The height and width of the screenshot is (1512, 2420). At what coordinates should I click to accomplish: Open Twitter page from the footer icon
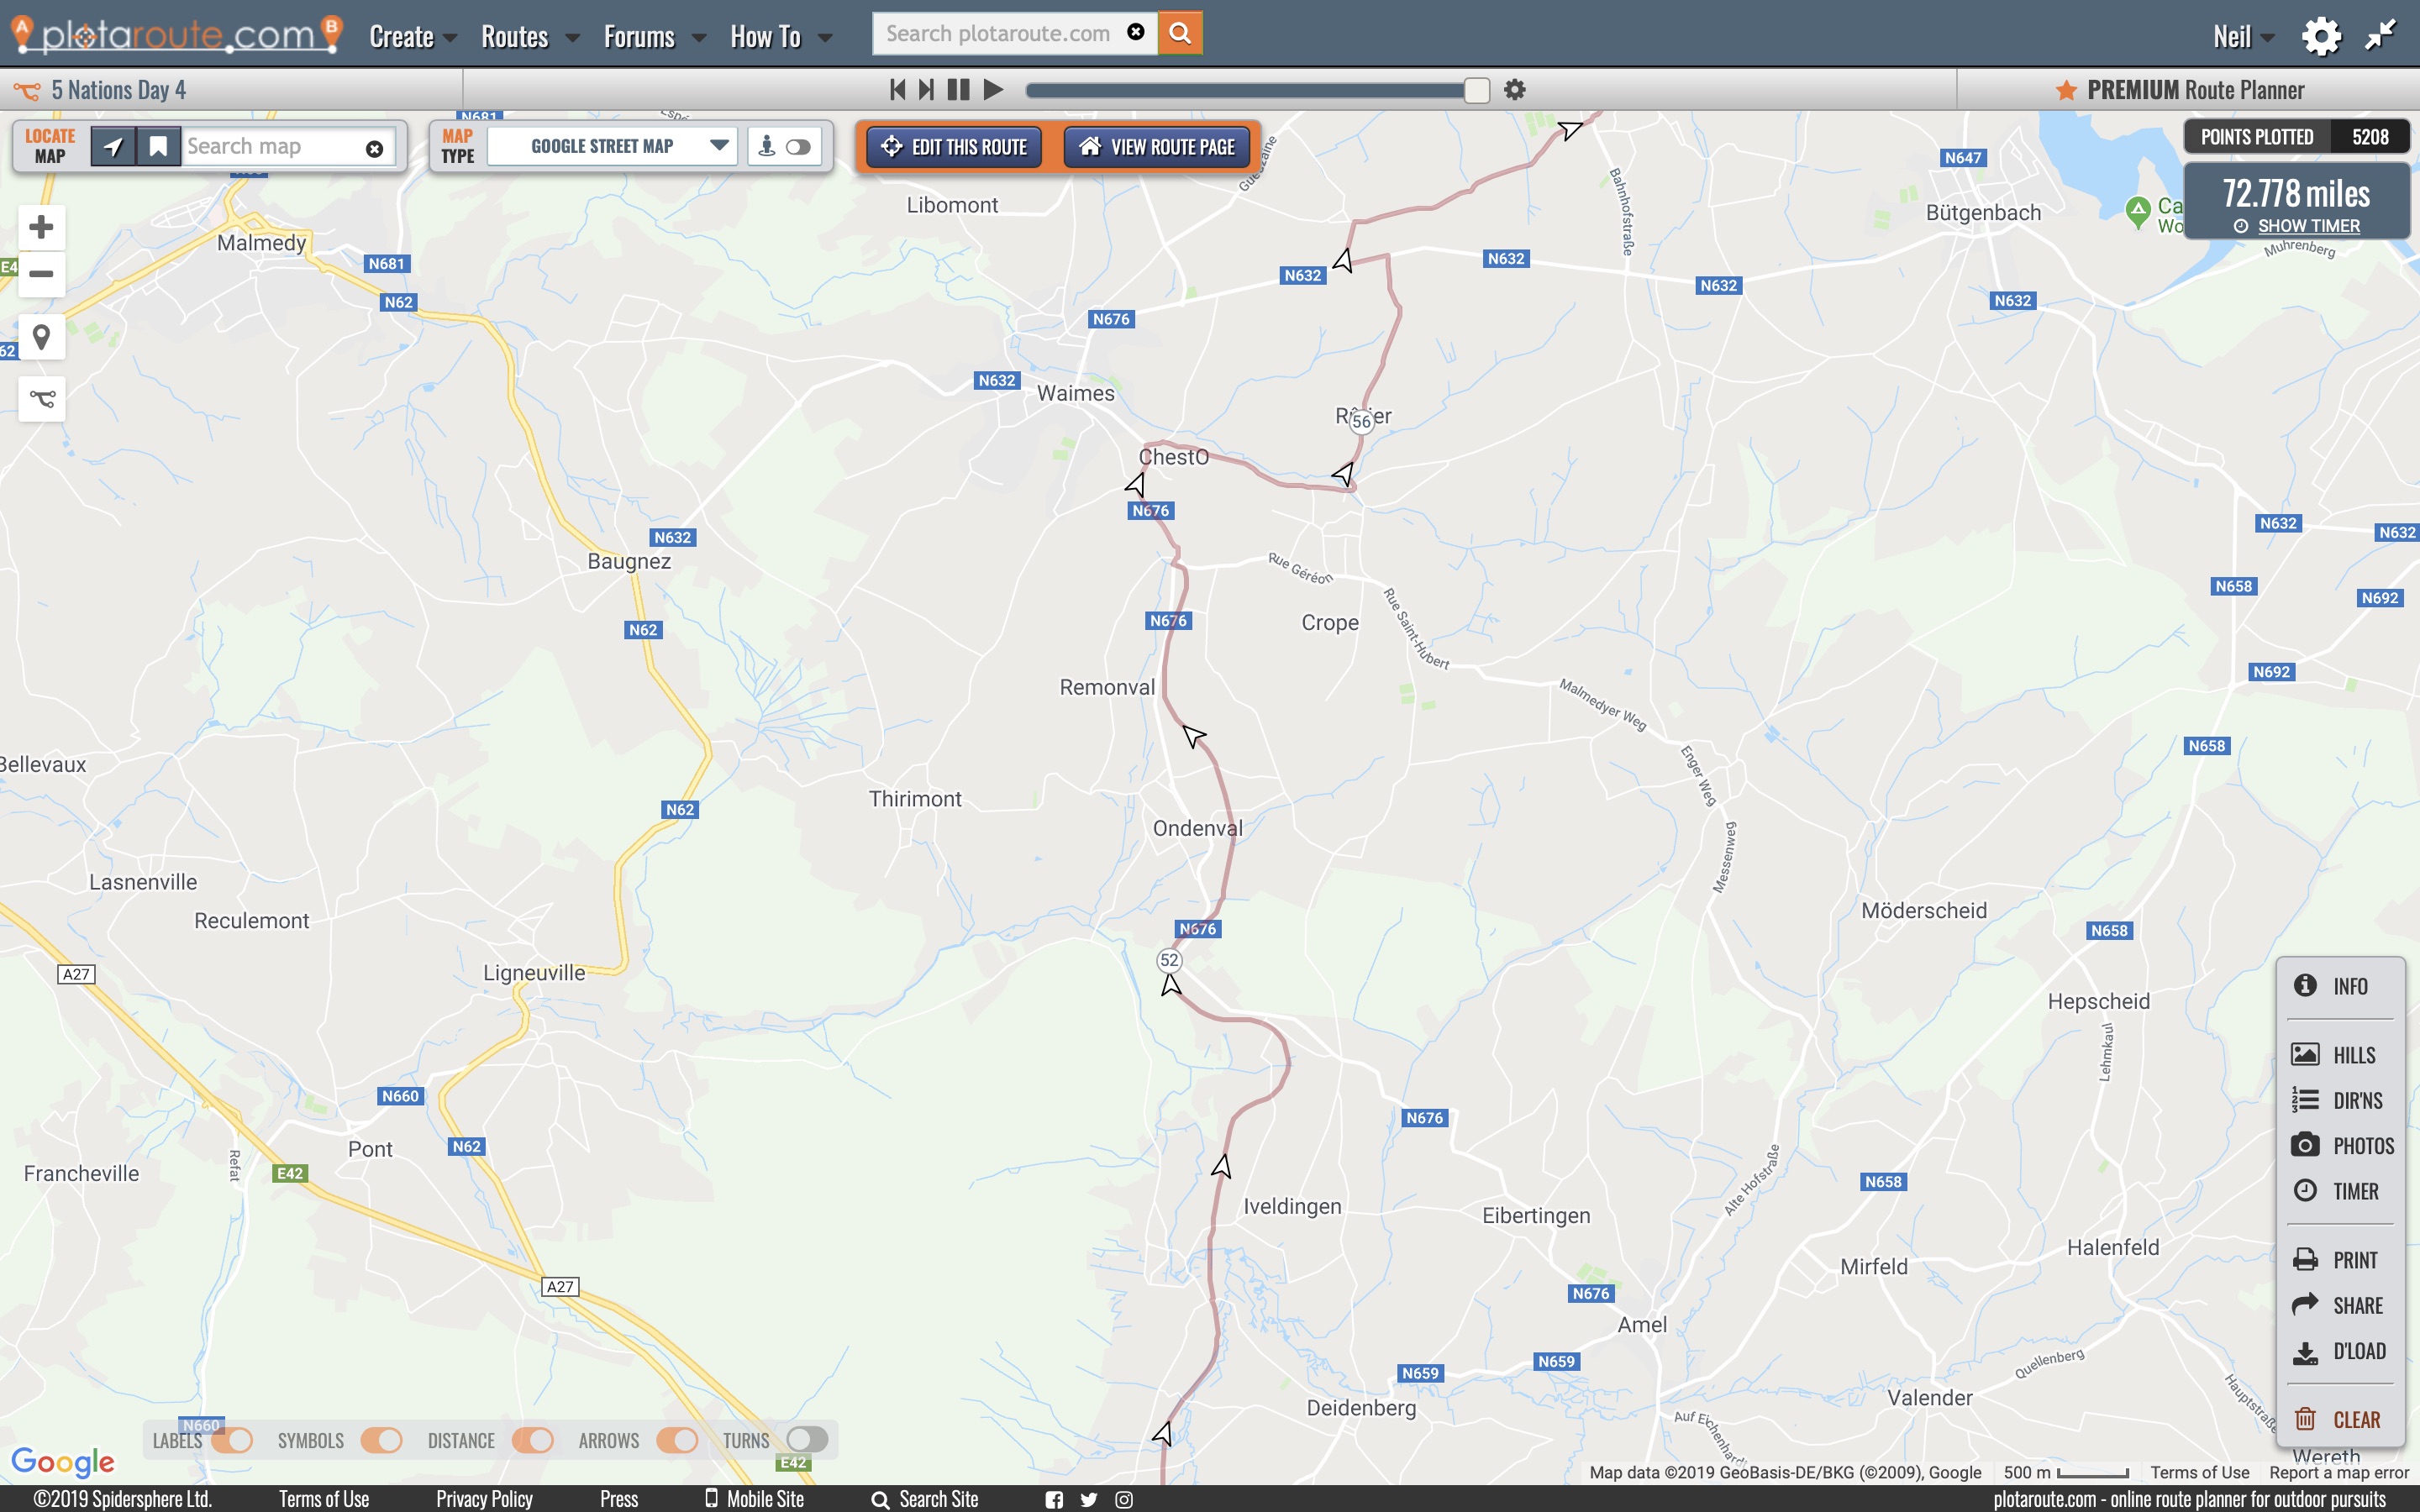click(x=1089, y=1499)
